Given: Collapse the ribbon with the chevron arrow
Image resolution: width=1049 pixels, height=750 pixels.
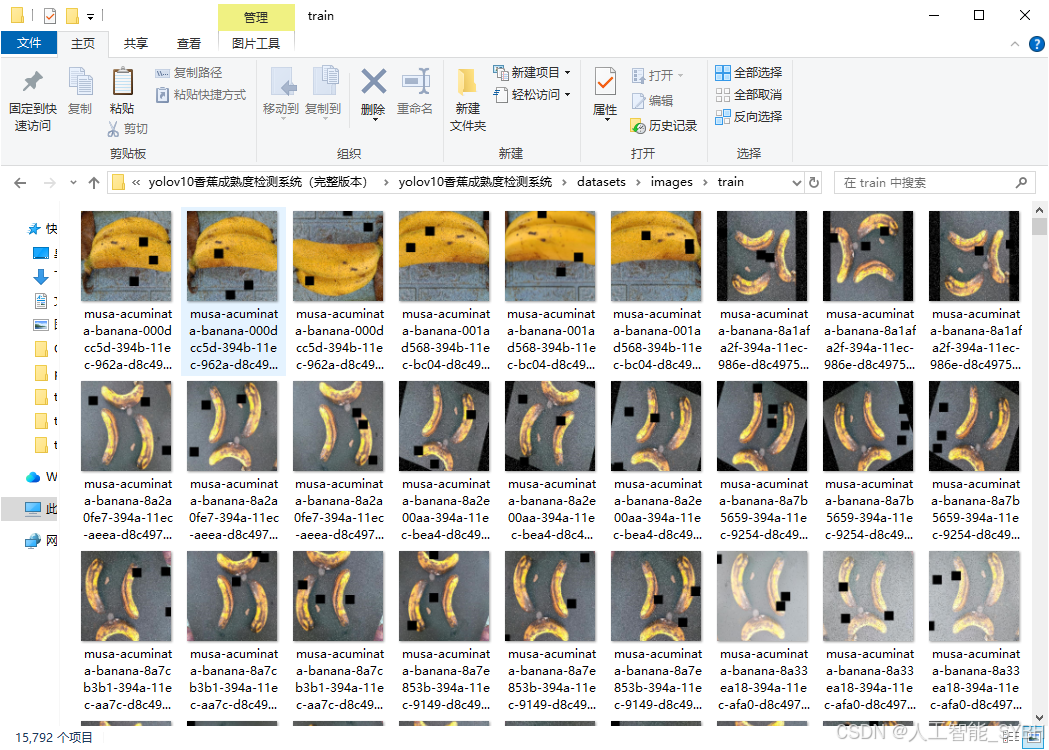Looking at the screenshot, I should click(1013, 43).
